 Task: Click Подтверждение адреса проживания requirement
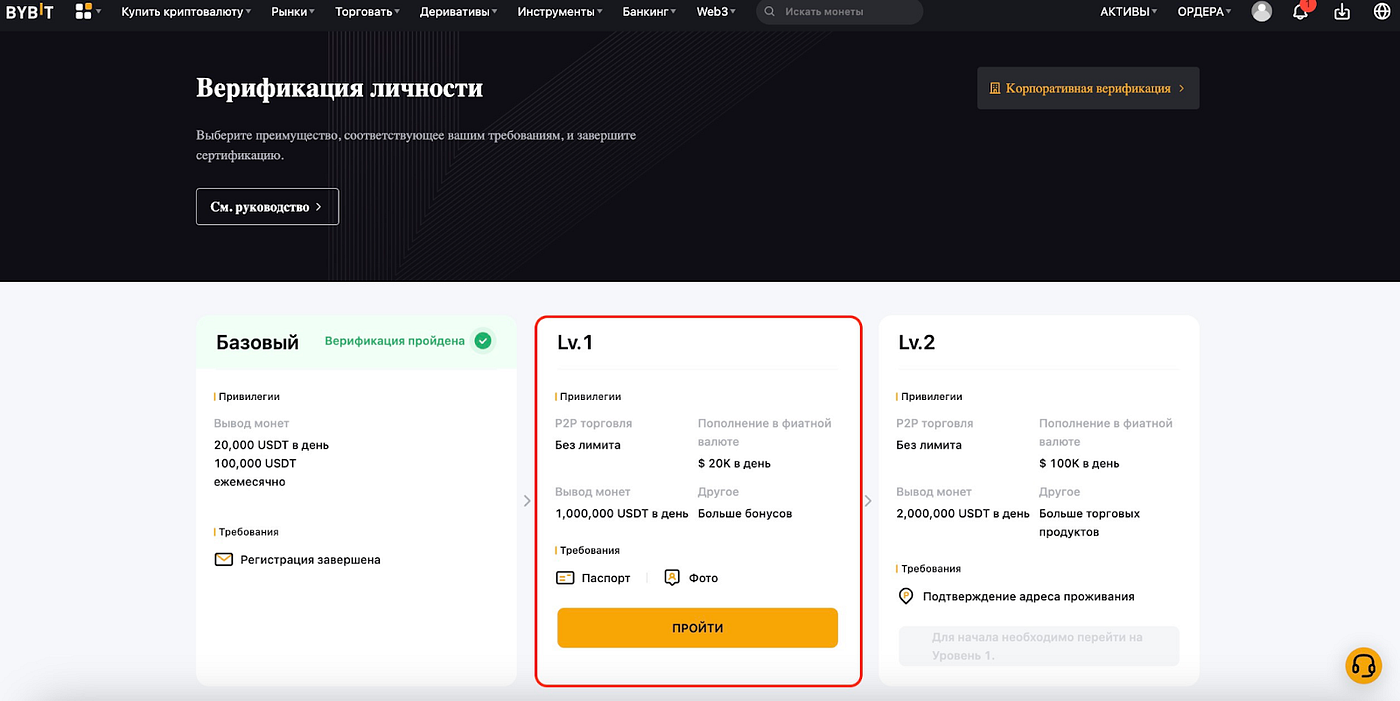(x=1028, y=596)
